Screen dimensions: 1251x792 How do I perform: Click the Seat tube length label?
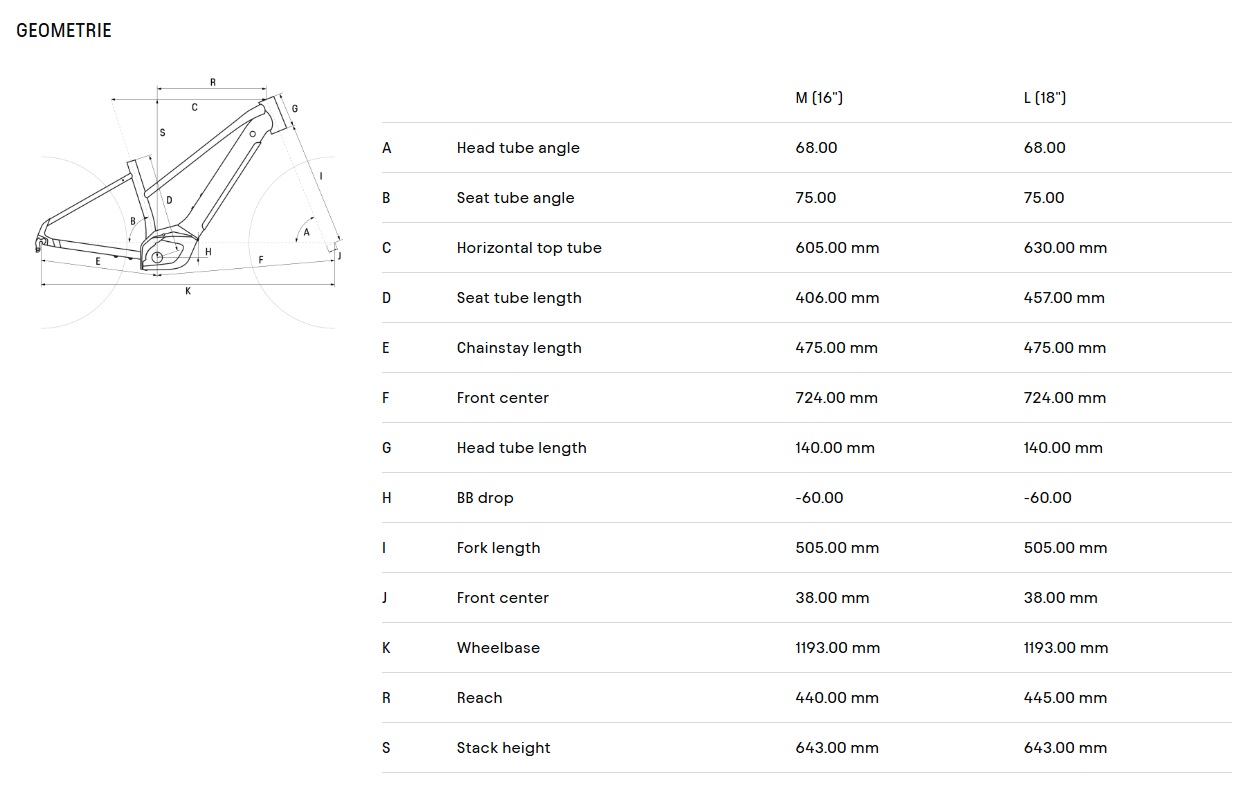[x=519, y=298]
